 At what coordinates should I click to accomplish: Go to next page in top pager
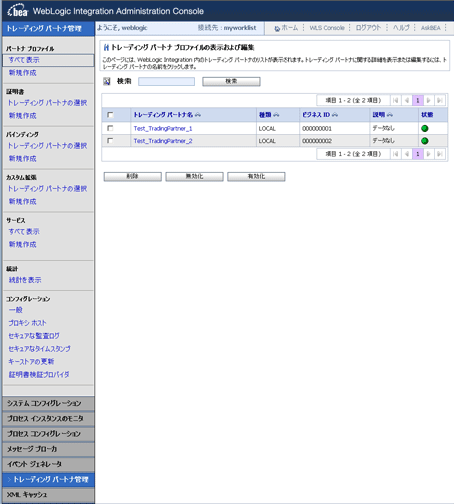point(429,100)
